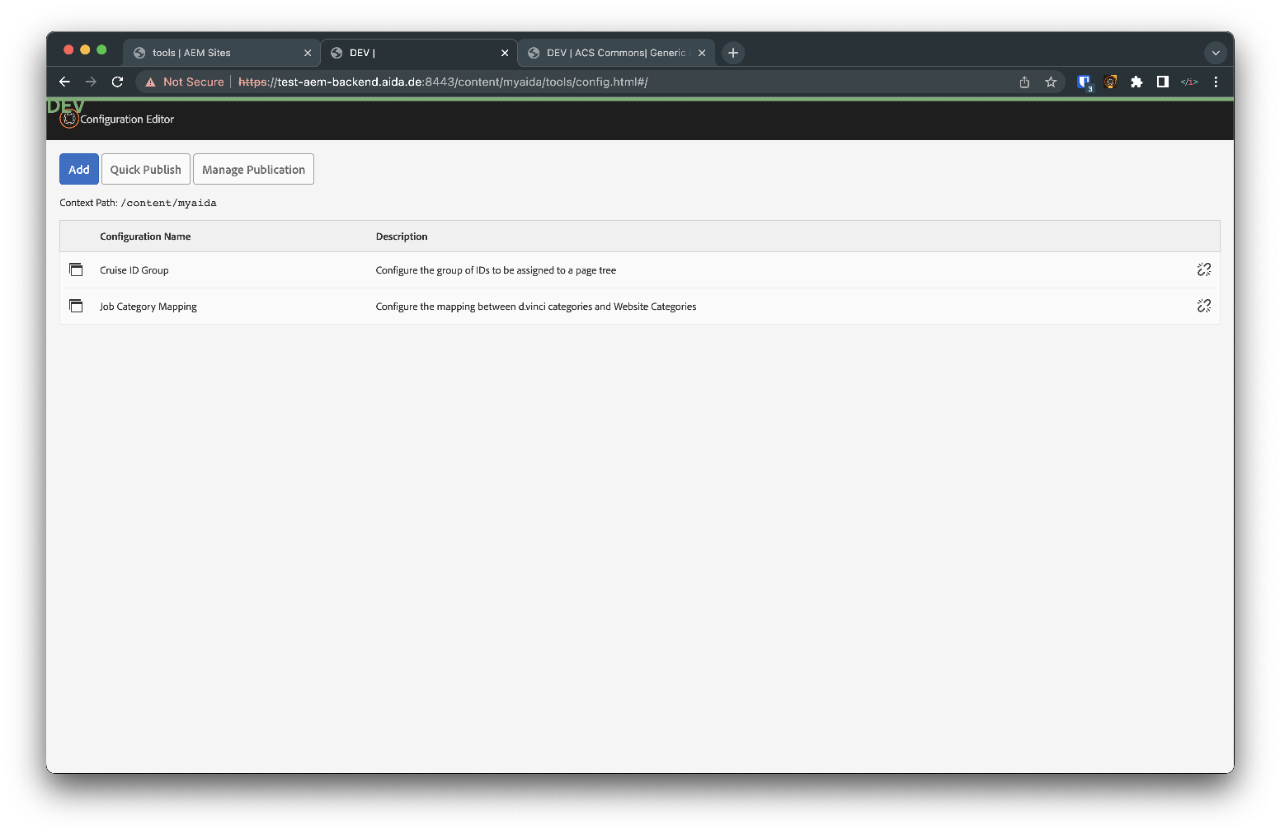Open the Job Category Mapping configuration
This screenshot has height=834, width=1280.
(148, 306)
